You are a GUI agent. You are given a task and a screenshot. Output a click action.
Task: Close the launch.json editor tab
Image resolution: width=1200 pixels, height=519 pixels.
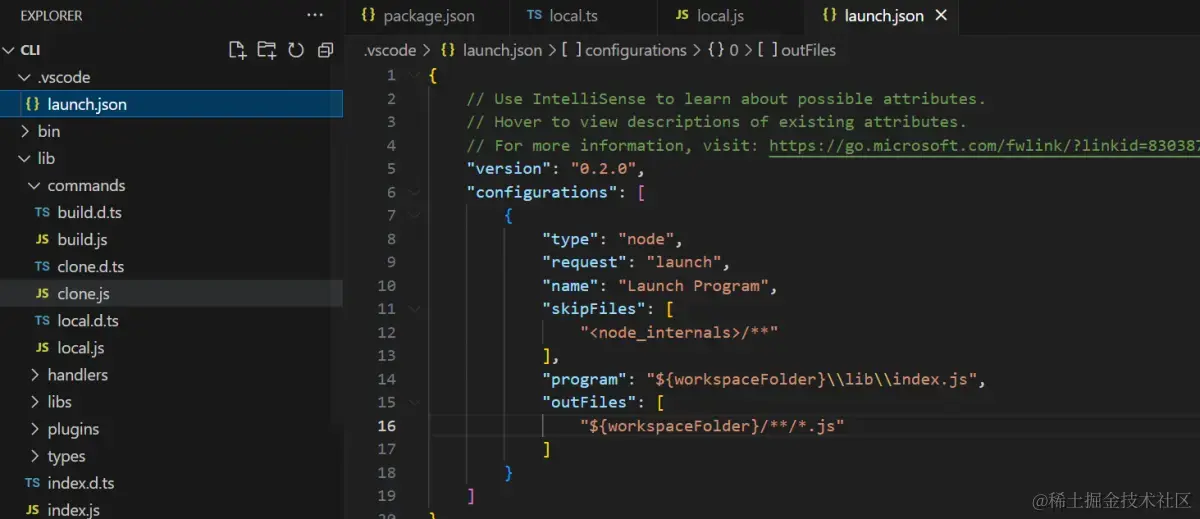coord(941,15)
